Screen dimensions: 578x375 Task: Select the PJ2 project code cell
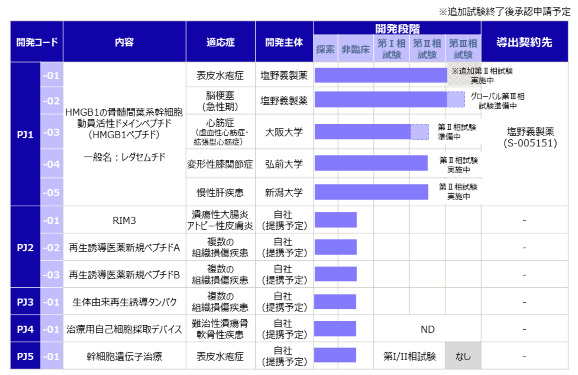tap(25, 247)
